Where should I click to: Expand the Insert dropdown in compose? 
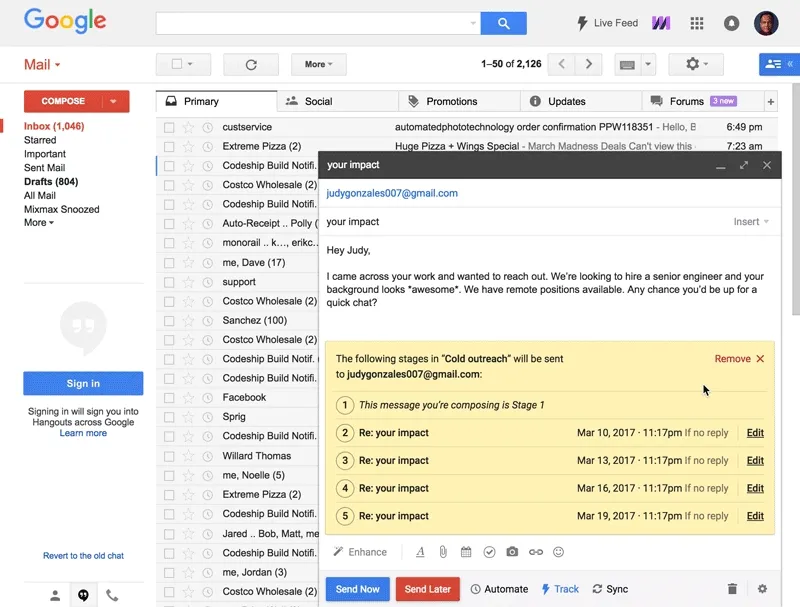(751, 222)
